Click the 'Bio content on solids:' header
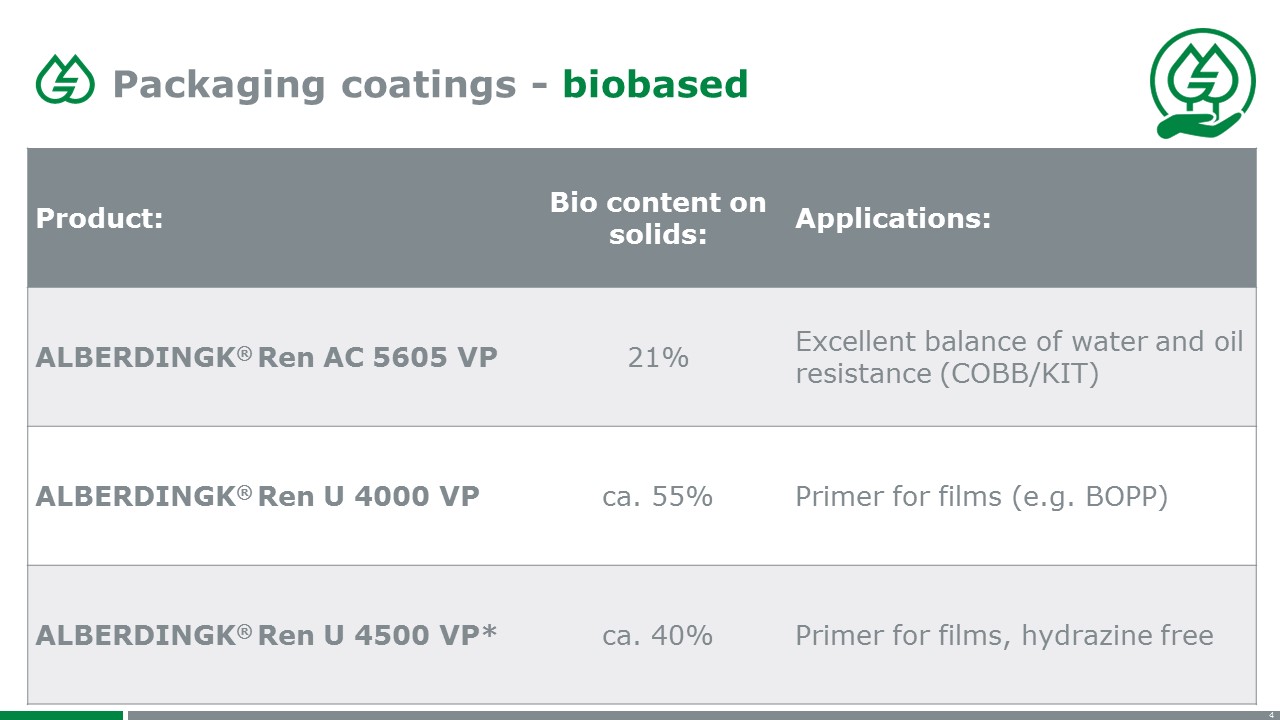Image resolution: width=1280 pixels, height=720 pixels. click(x=657, y=218)
